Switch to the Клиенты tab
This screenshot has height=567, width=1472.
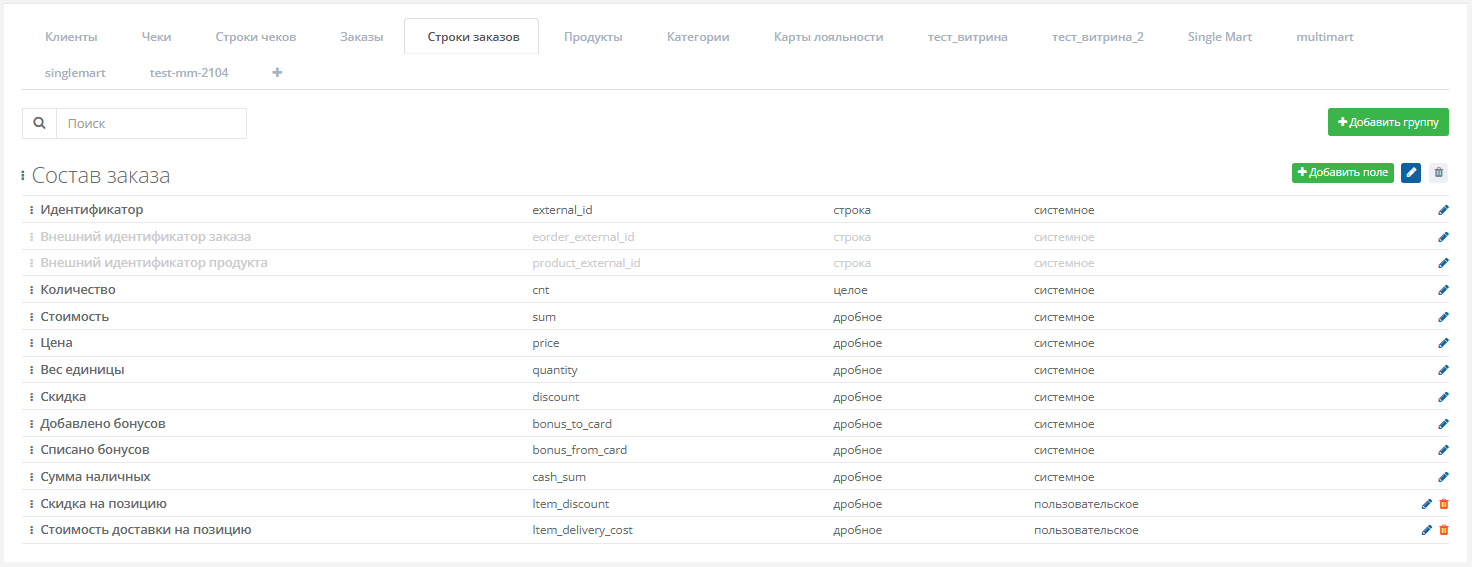coord(71,37)
